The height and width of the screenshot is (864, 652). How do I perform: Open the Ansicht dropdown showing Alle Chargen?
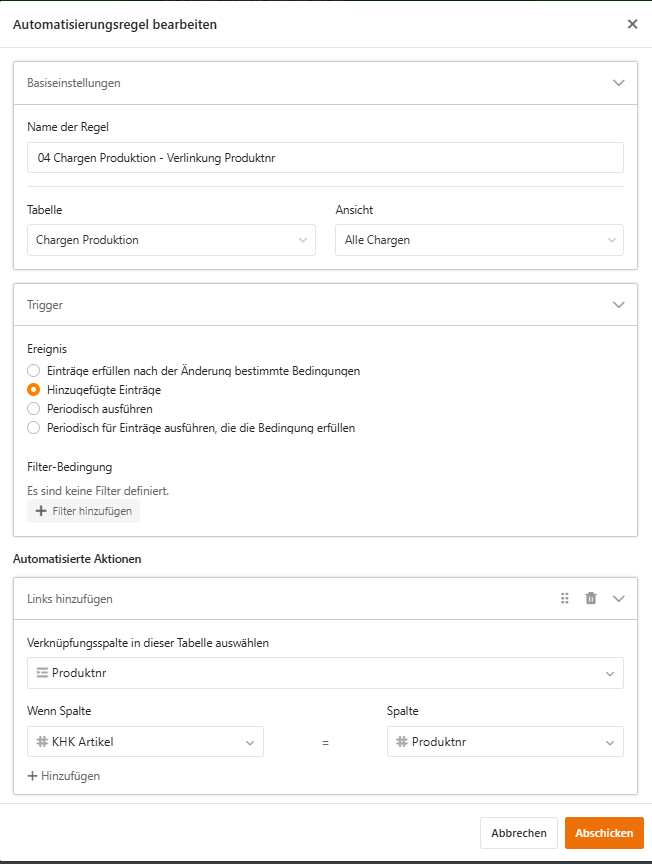click(x=479, y=240)
